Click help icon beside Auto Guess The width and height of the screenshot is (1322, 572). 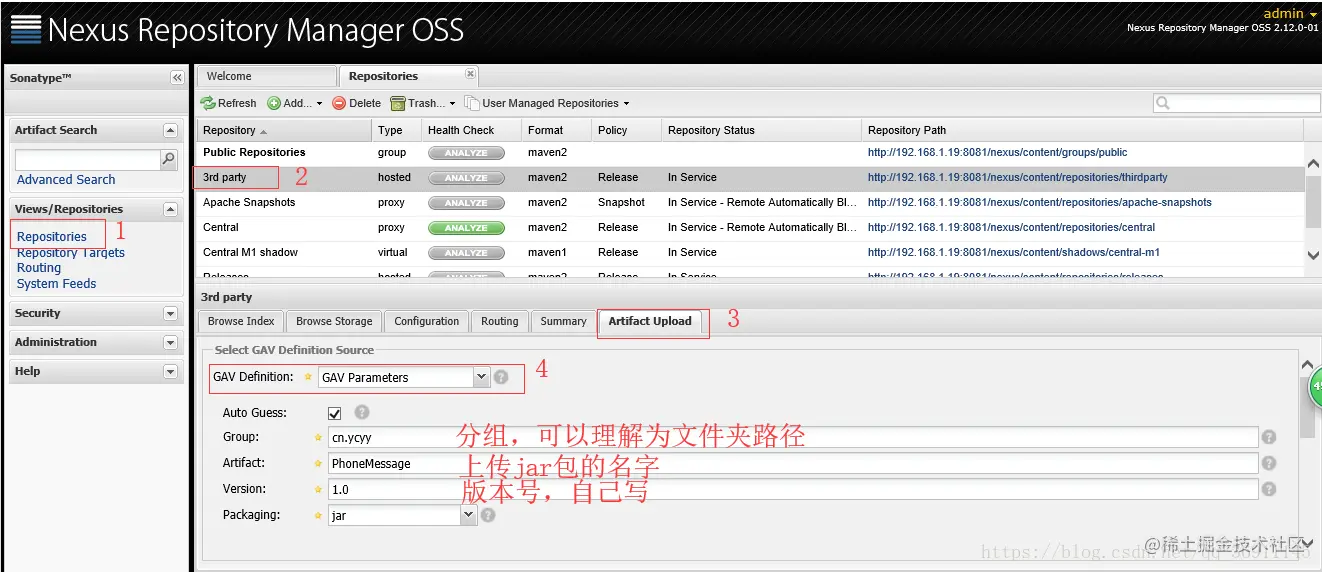coord(362,412)
